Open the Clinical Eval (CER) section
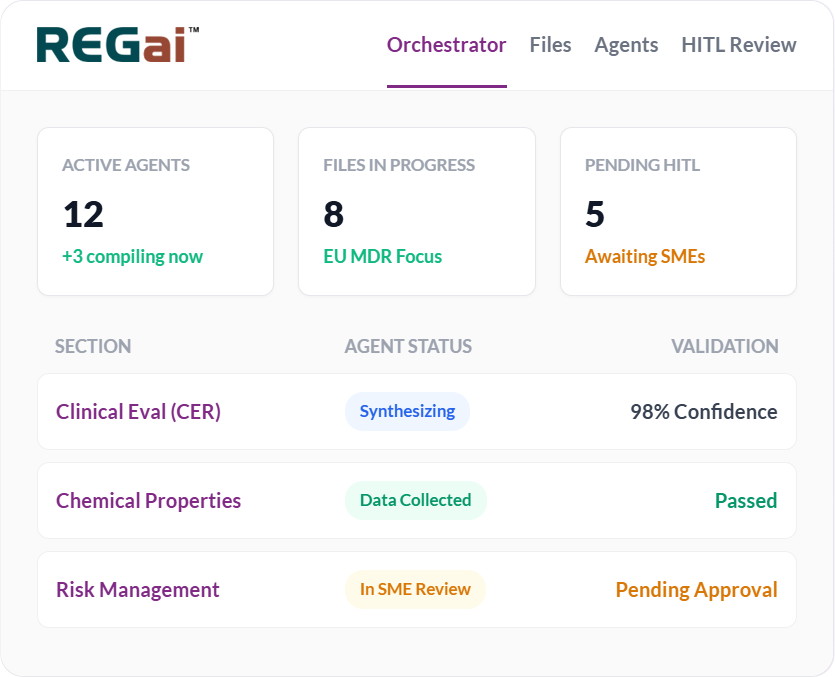The width and height of the screenshot is (835, 677). coord(138,411)
